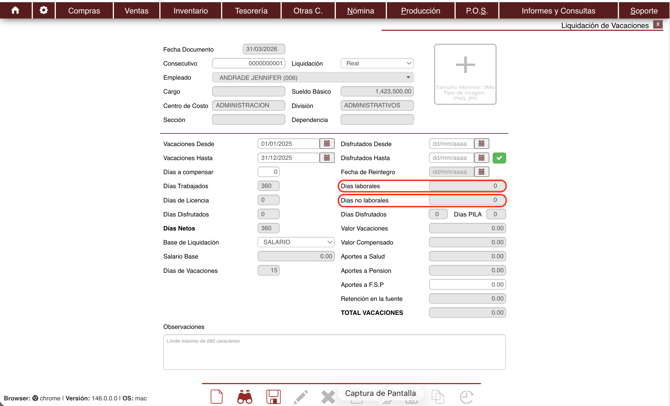670x406 pixels.
Task: Open the Tesorería menu
Action: (251, 11)
